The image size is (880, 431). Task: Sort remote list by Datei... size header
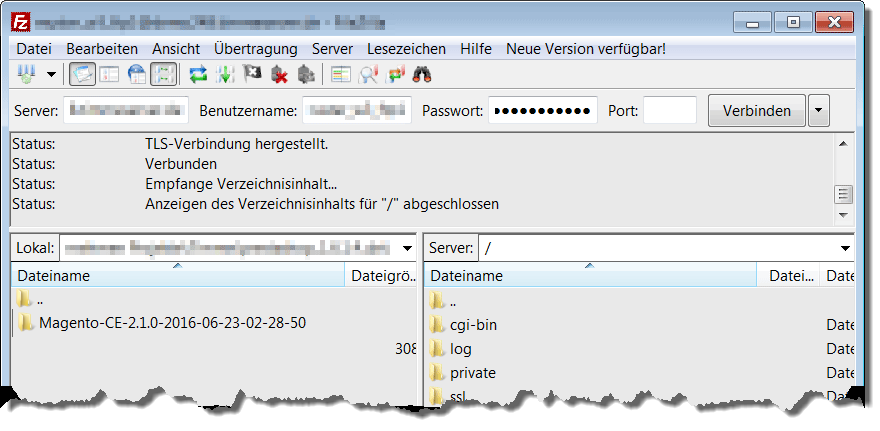[788, 276]
